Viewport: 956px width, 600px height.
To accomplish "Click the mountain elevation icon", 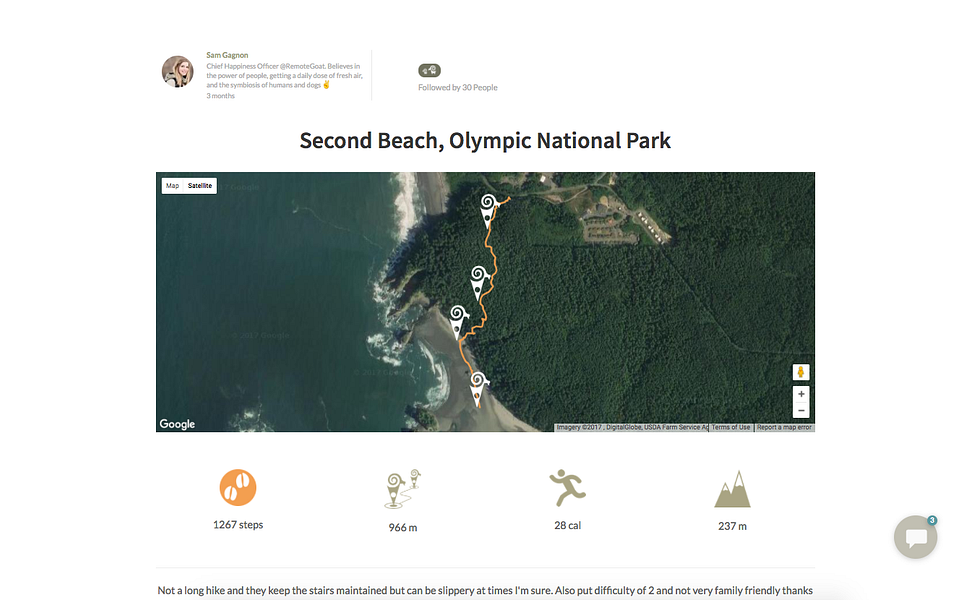I will (732, 489).
